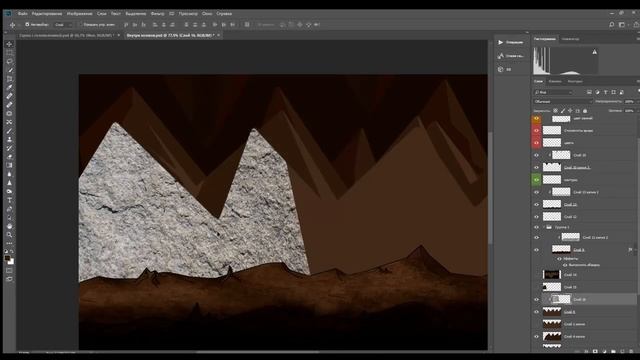Image resolution: width=640 pixels, height=360 pixels.
Task: Hide the orange-tagged top layer
Action: [536, 119]
